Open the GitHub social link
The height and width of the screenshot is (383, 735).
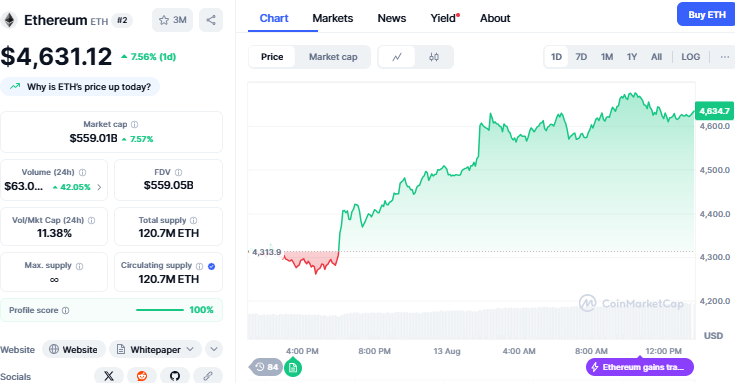(175, 376)
